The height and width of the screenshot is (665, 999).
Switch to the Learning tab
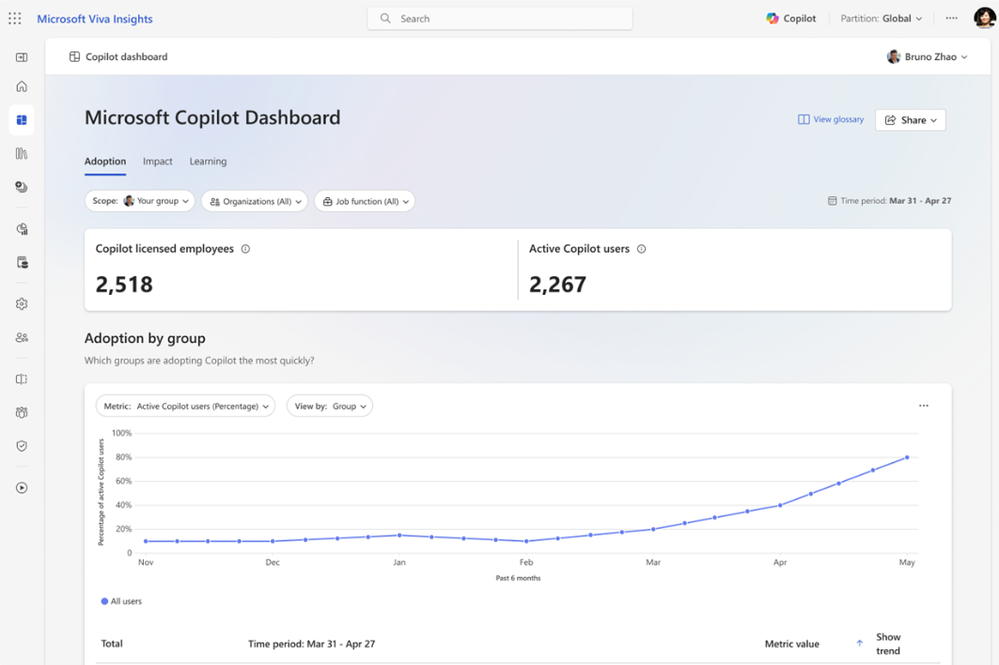[x=208, y=162]
